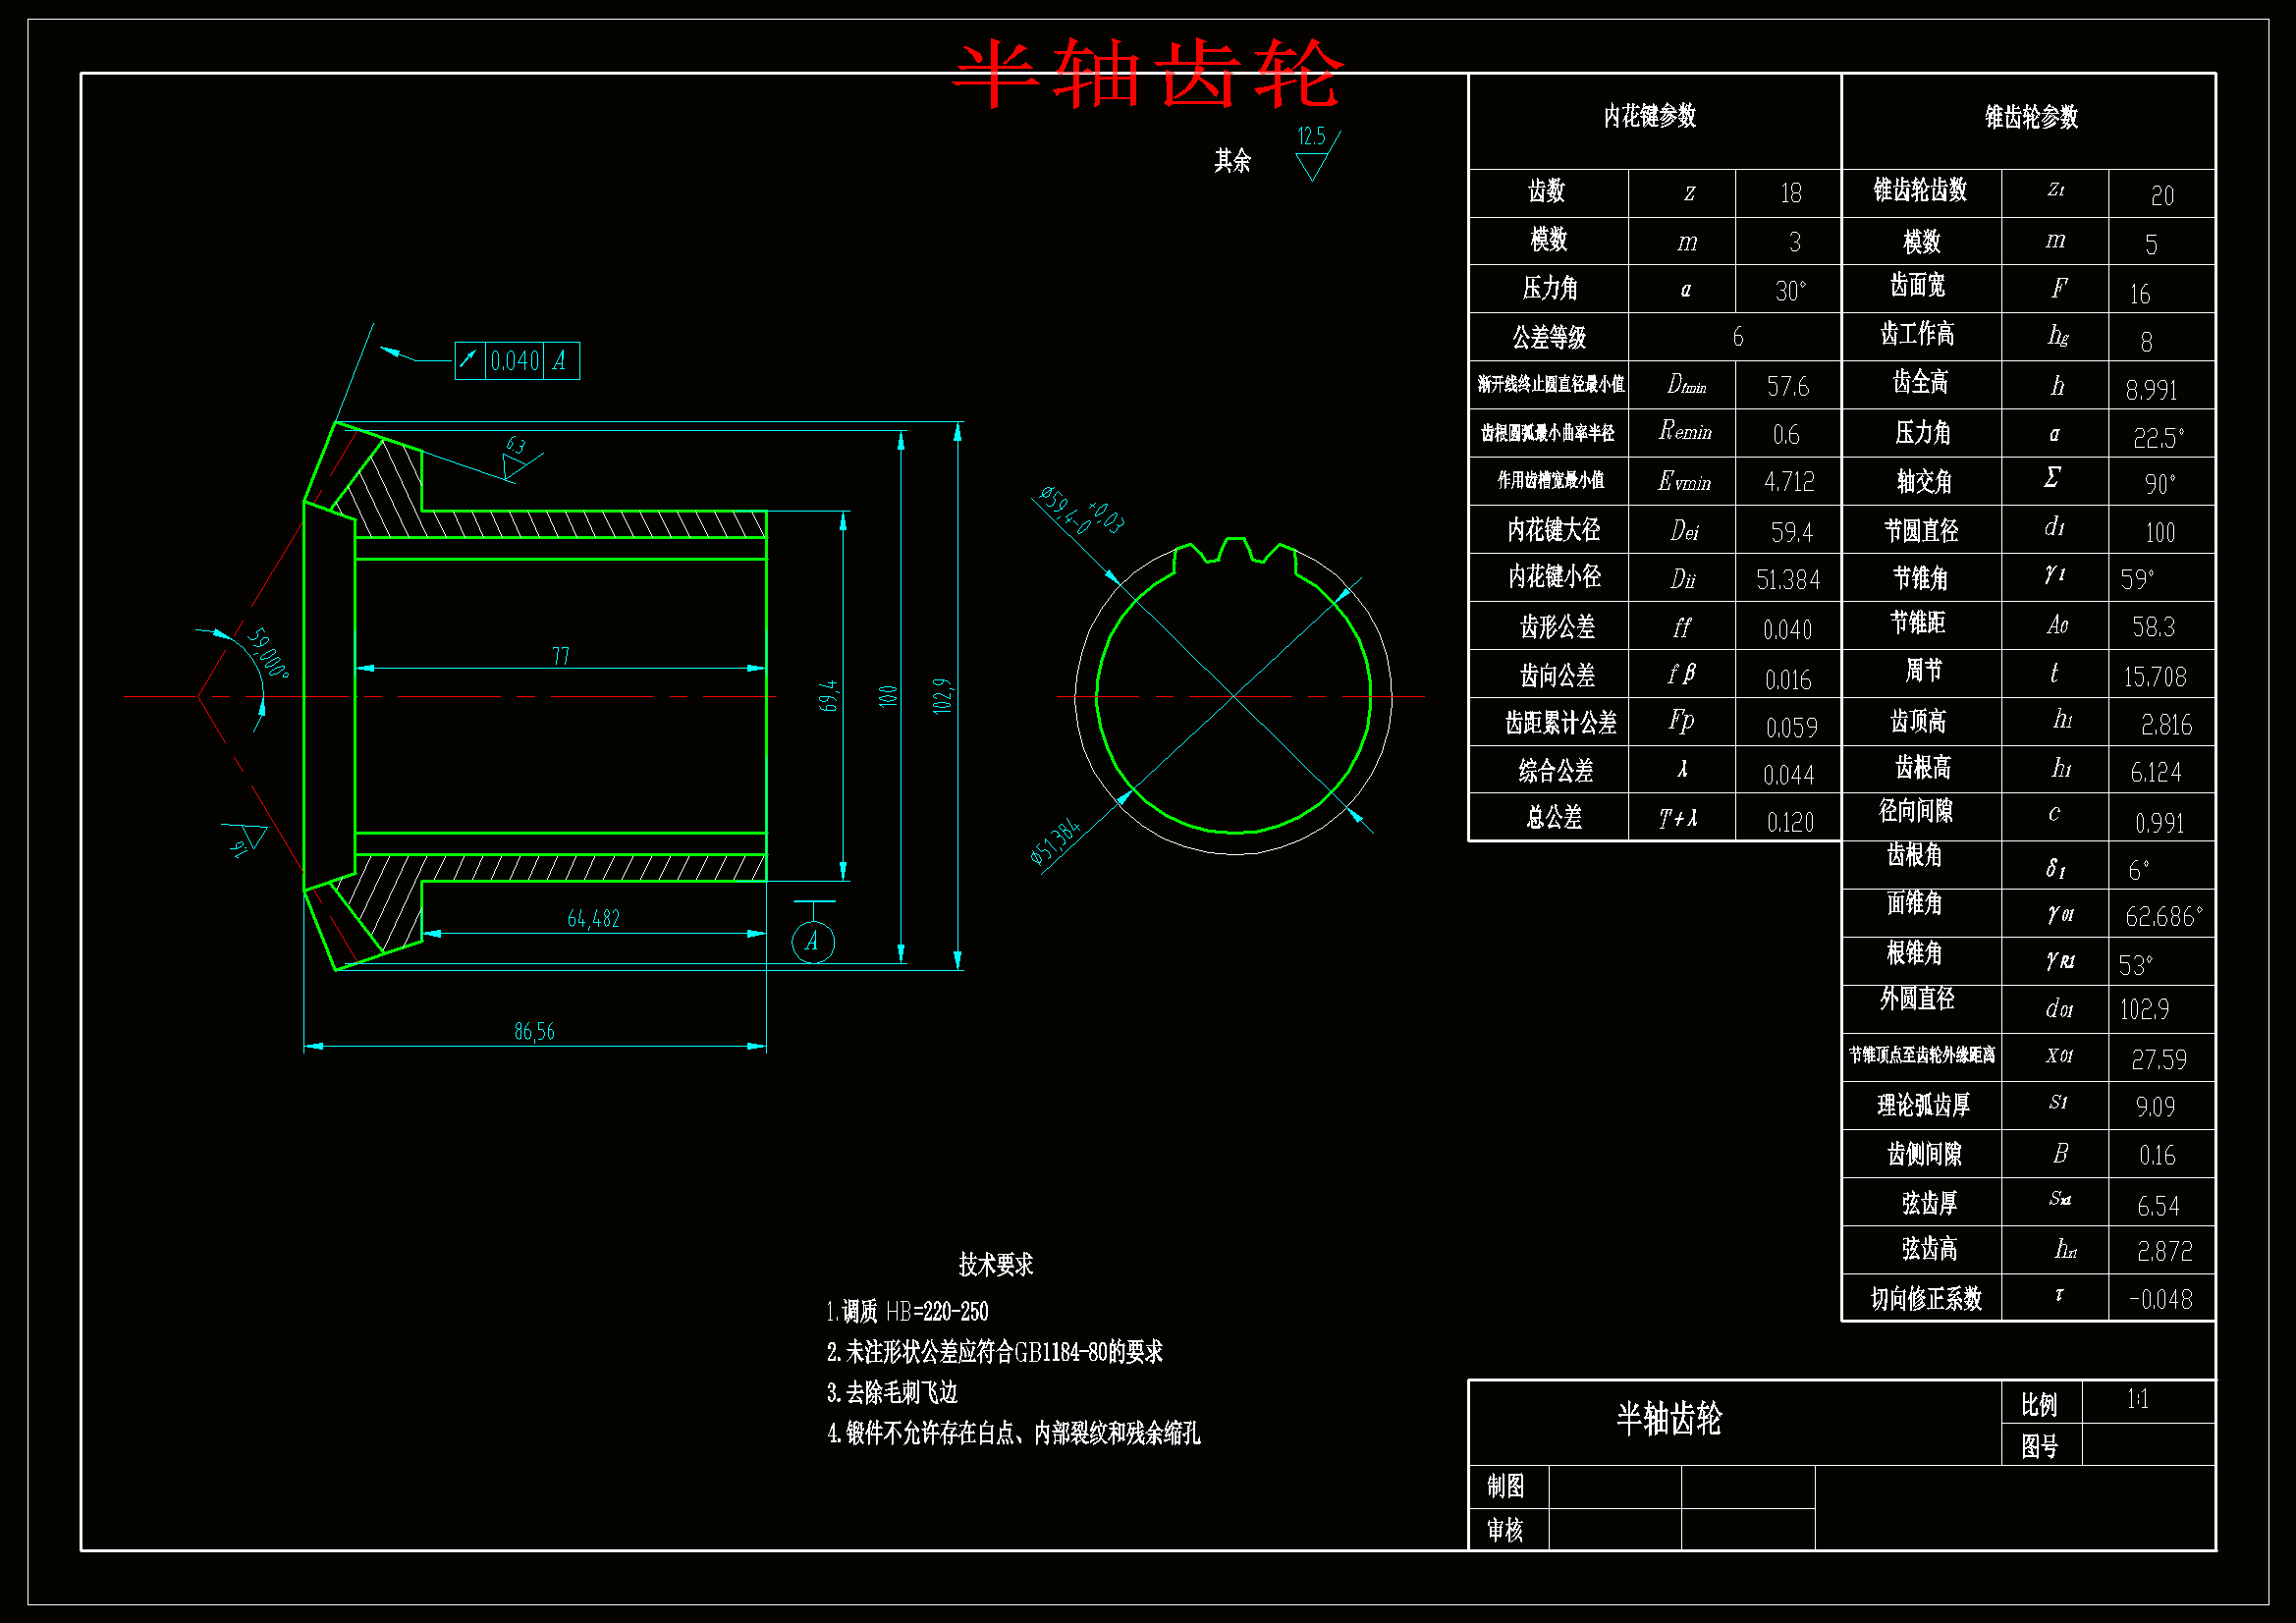Click the 6.54 弦齿厚 value
2296x1623 pixels.
[2158, 1206]
